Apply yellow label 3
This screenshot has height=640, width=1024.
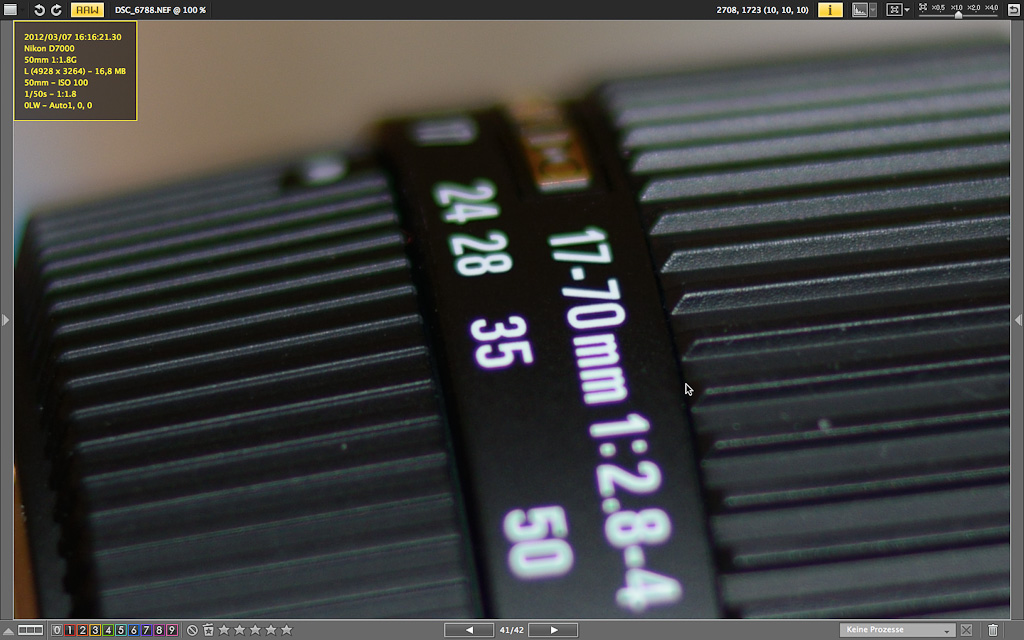(x=95, y=630)
